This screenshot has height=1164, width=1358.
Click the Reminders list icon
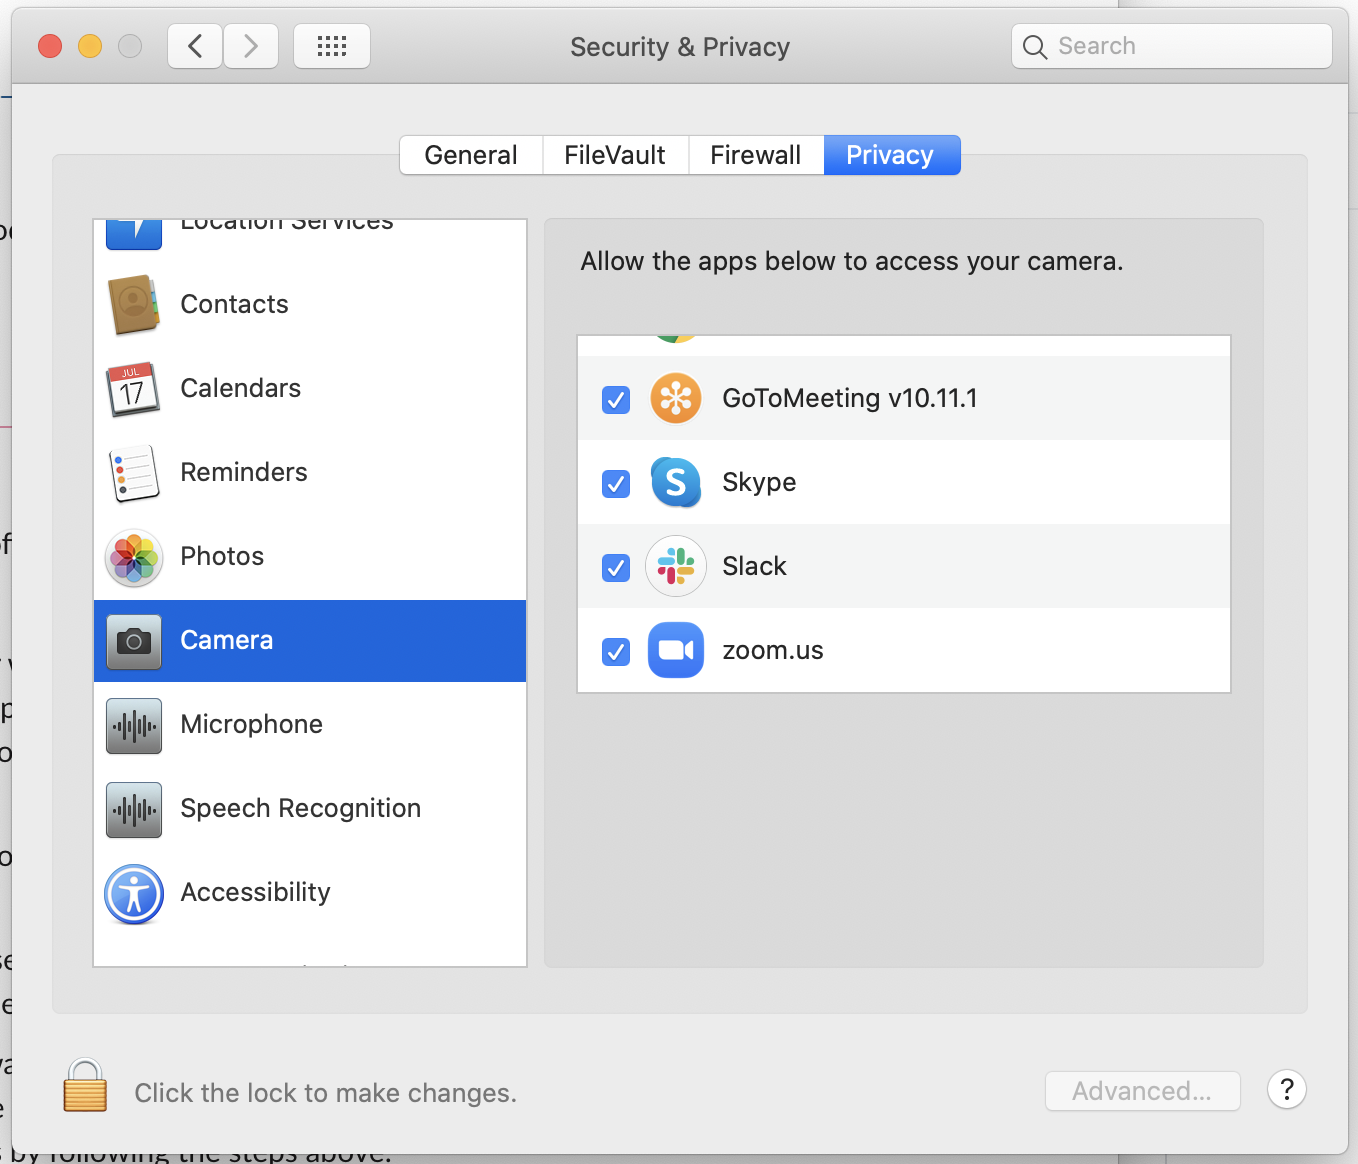pyautogui.click(x=133, y=473)
